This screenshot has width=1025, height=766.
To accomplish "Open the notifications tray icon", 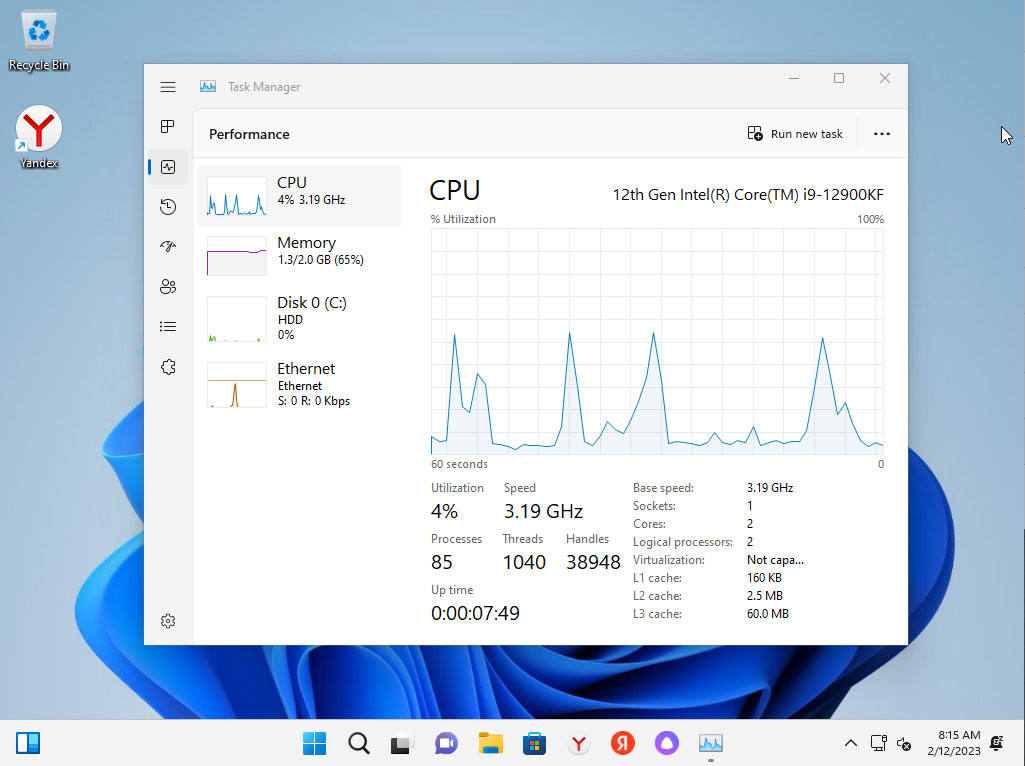I will point(997,743).
